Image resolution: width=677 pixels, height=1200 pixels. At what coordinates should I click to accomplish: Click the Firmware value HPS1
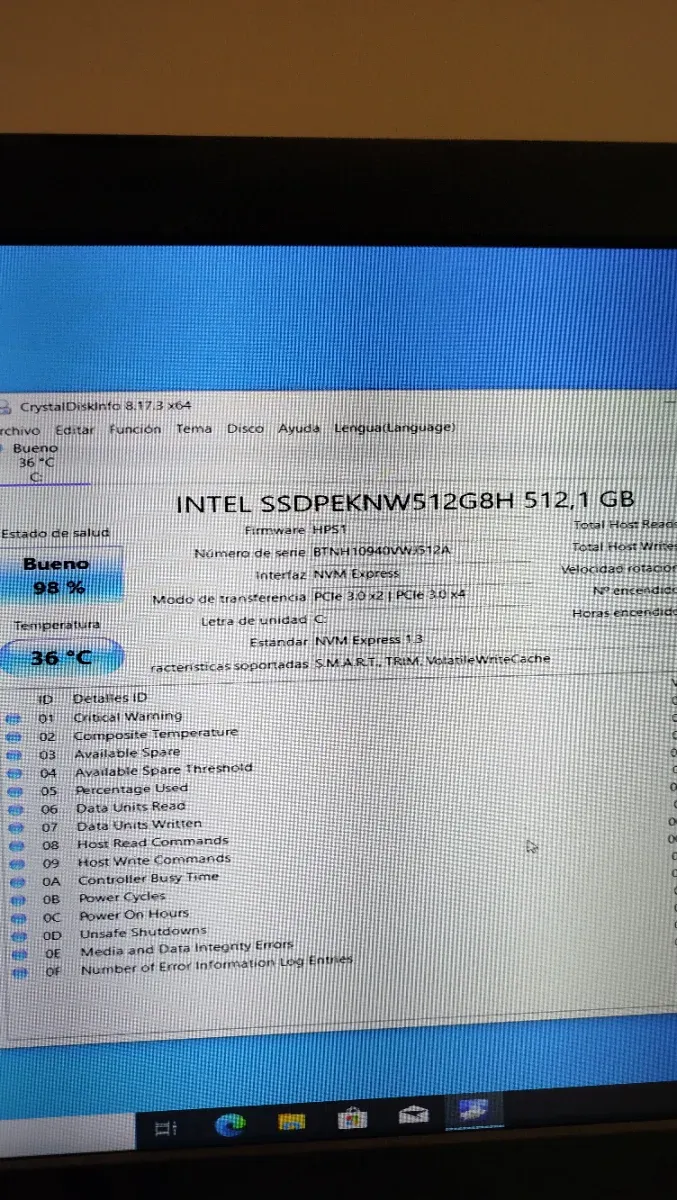(x=330, y=530)
